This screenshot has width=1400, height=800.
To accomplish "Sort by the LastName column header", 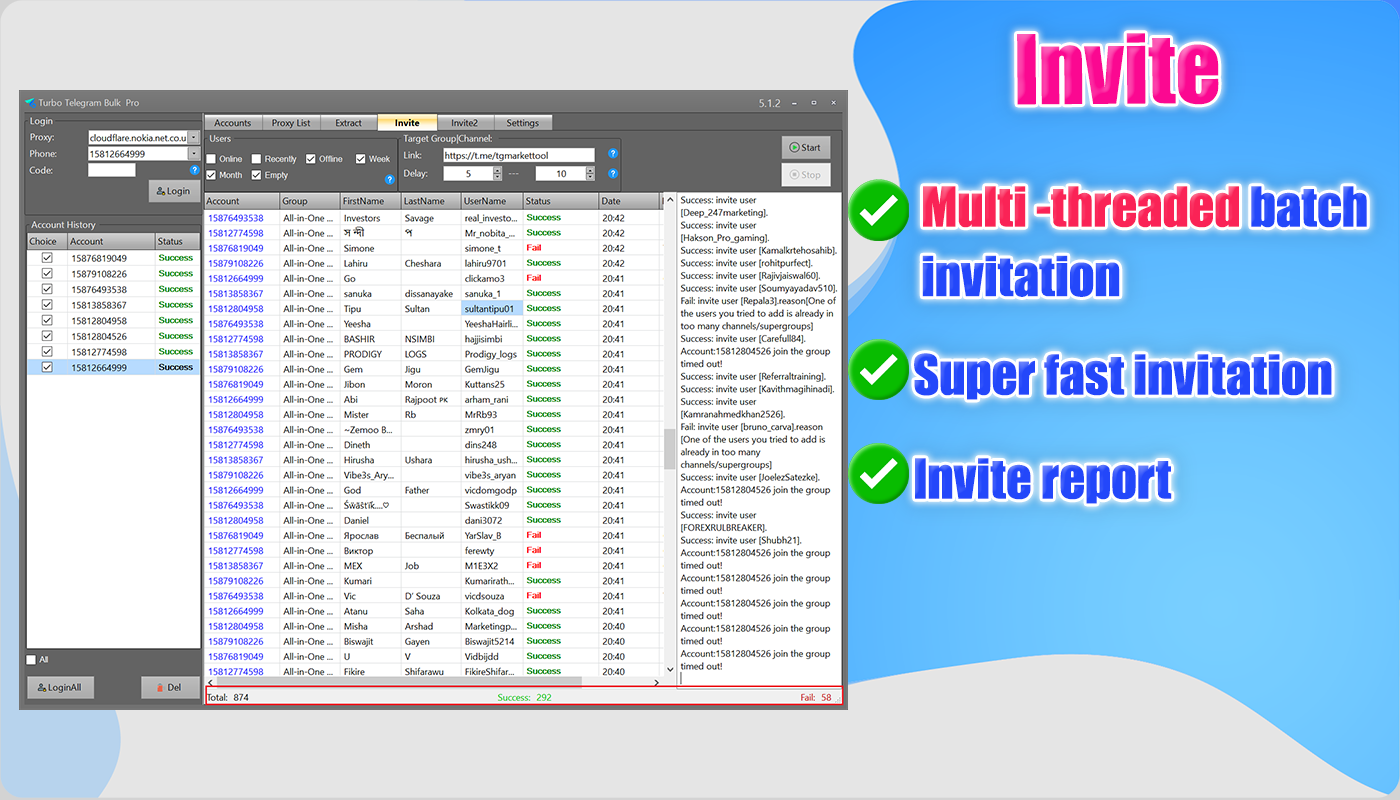I will tap(430, 201).
